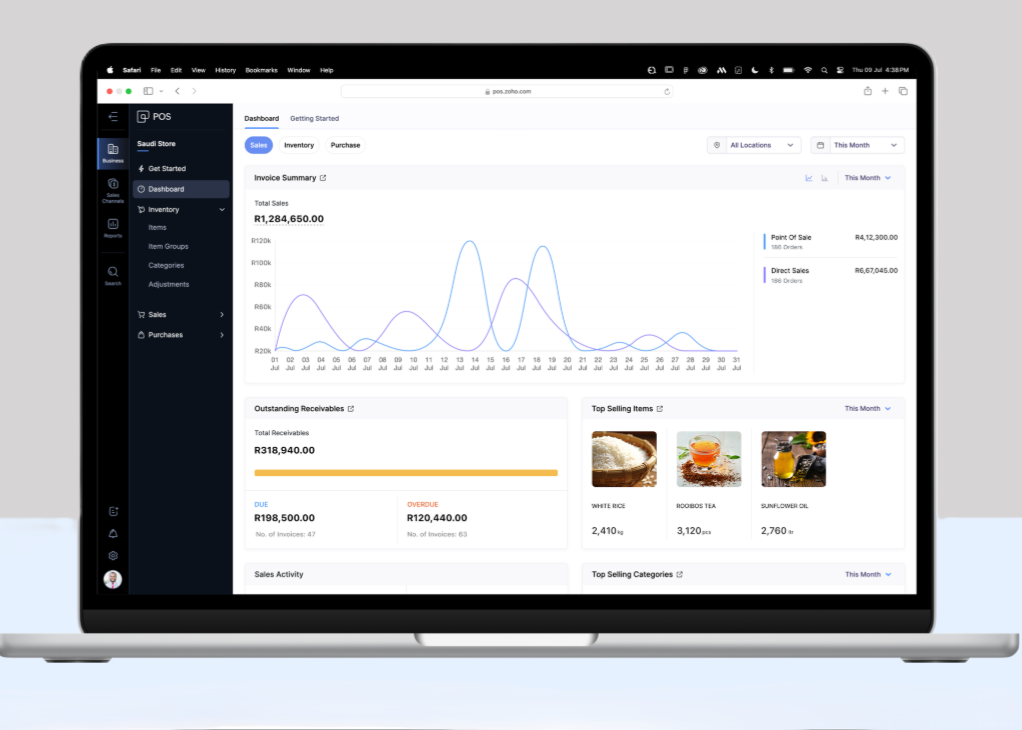Open Top Selling Categories external link icon
Viewport: 1022px width, 730px height.
point(680,574)
